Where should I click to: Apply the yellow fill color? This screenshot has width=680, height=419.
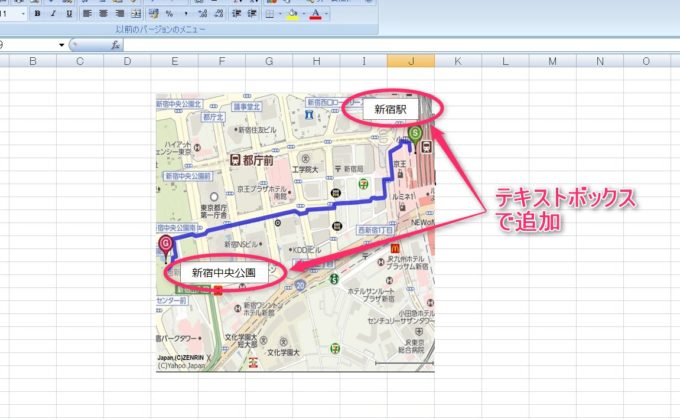click(292, 14)
